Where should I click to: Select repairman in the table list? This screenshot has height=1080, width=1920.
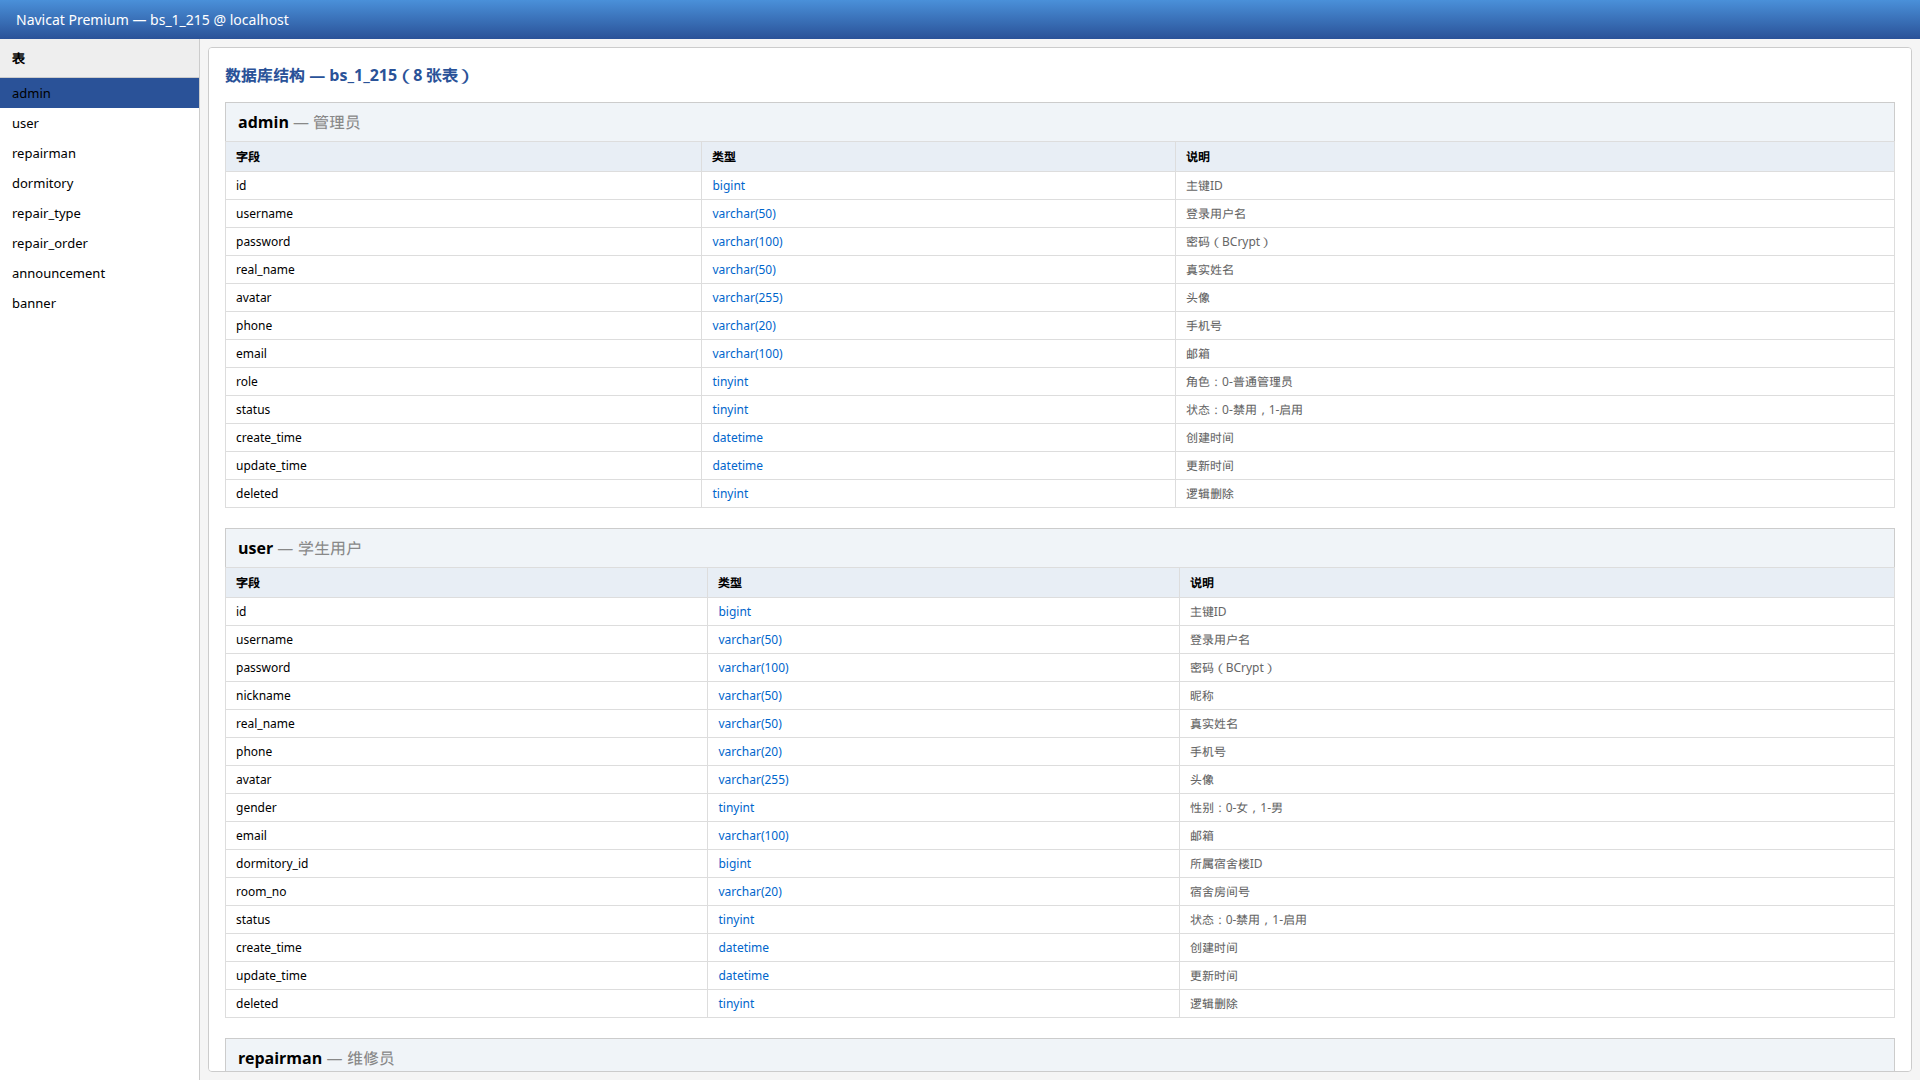(99, 153)
